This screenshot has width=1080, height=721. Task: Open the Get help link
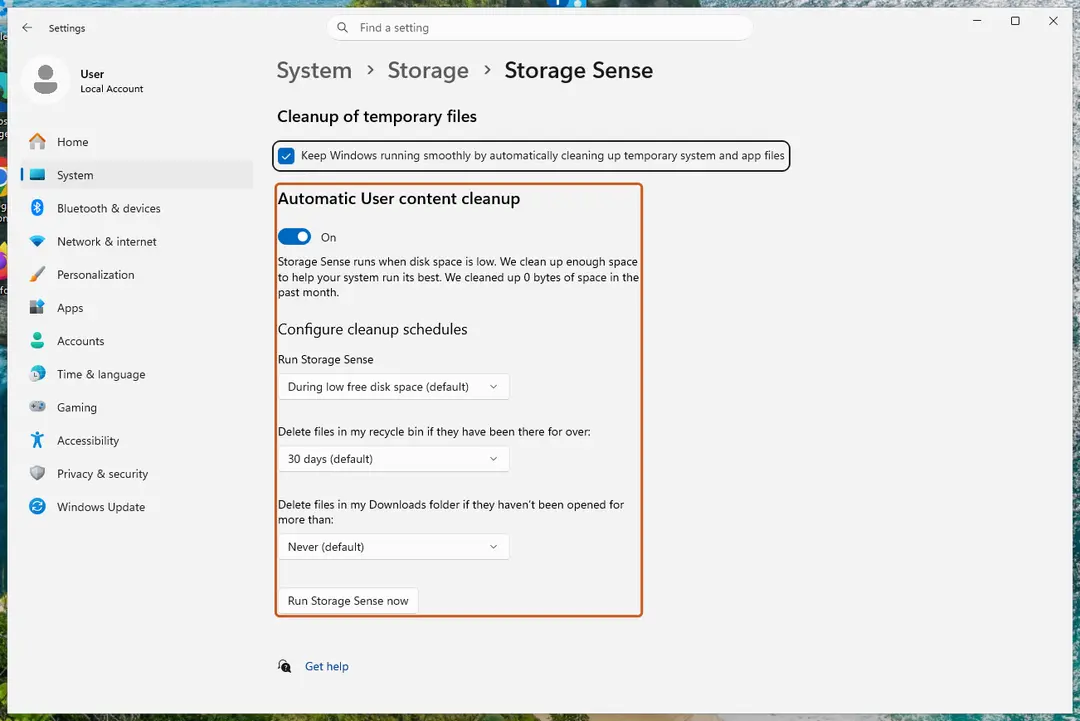point(326,666)
